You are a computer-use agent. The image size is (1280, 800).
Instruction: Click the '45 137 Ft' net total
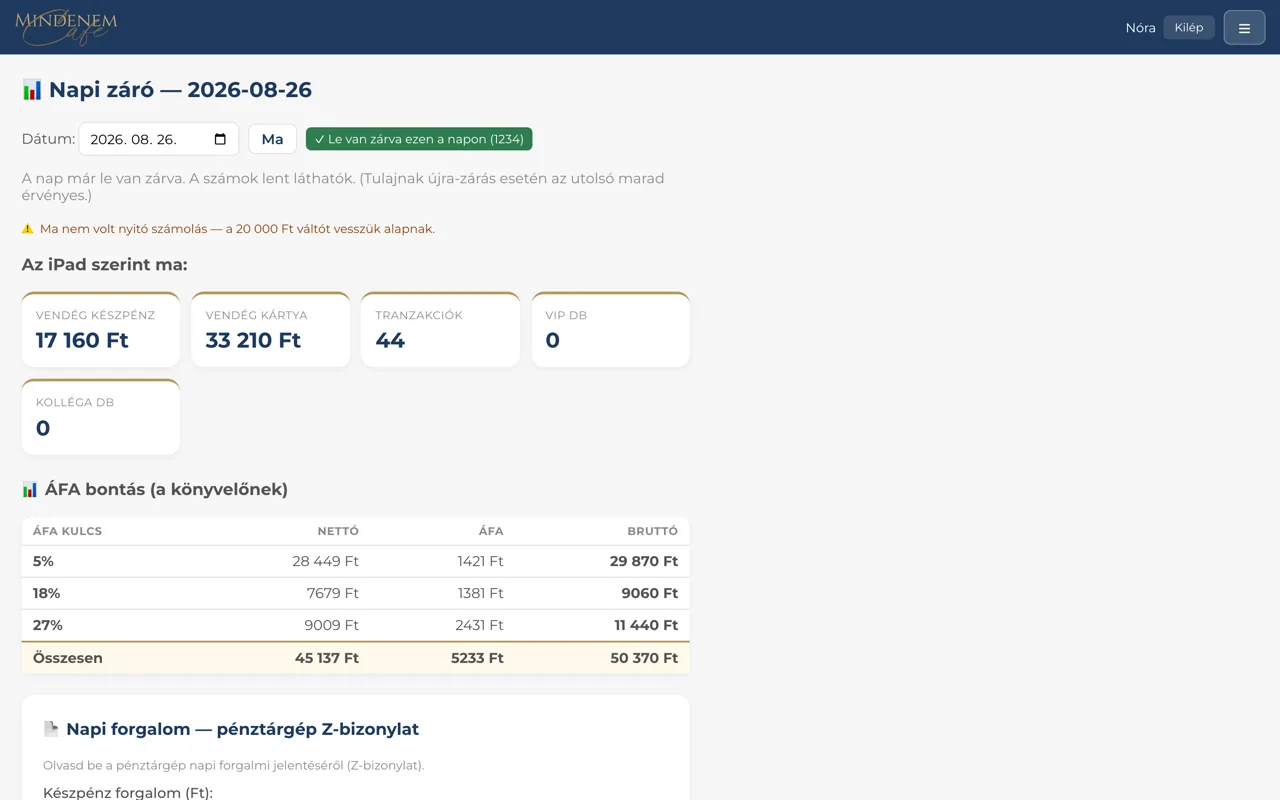tap(327, 658)
